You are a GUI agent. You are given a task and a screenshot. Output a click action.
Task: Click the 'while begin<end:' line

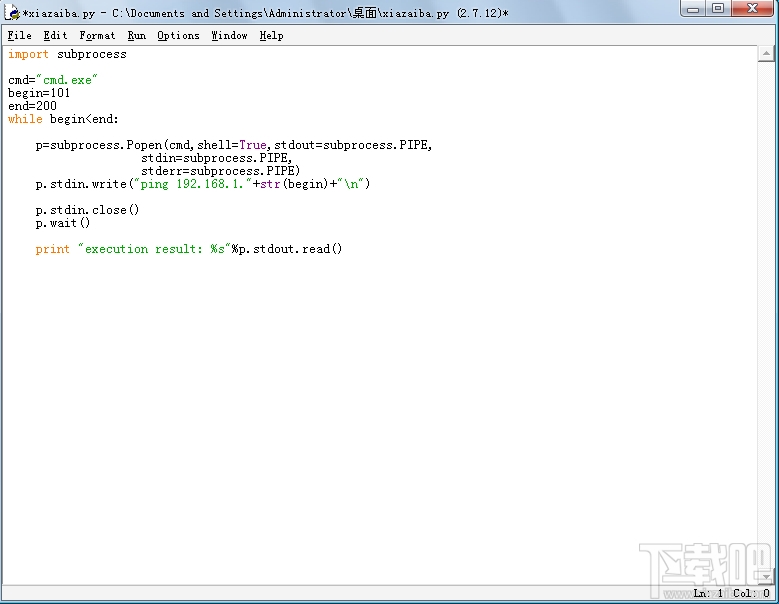(x=63, y=119)
